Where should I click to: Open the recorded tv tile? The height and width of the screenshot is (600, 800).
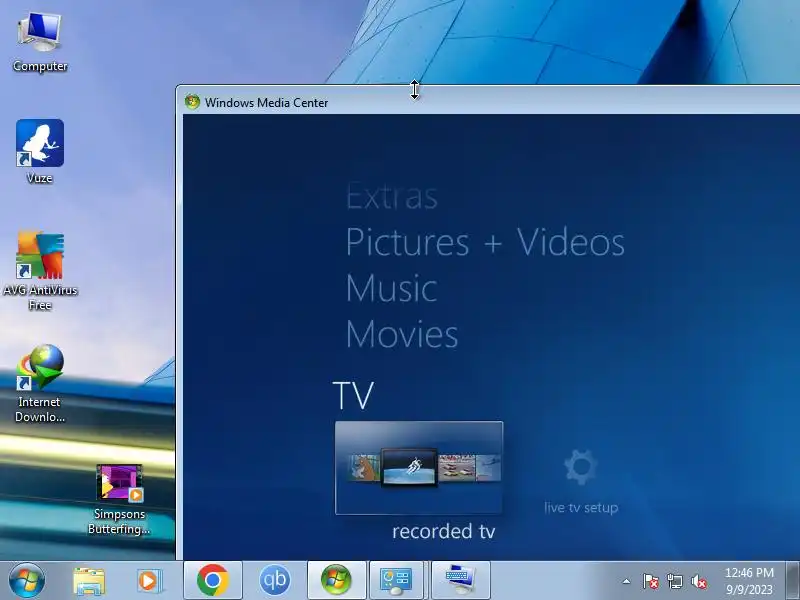click(419, 467)
